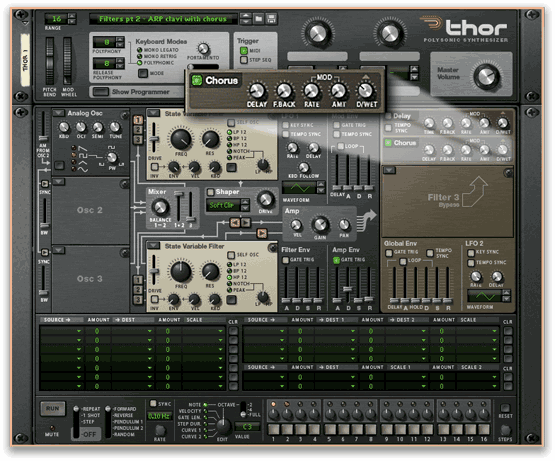Enable LFO 2 KEY SYNC
Screen dimensions: 555x461
point(471,252)
